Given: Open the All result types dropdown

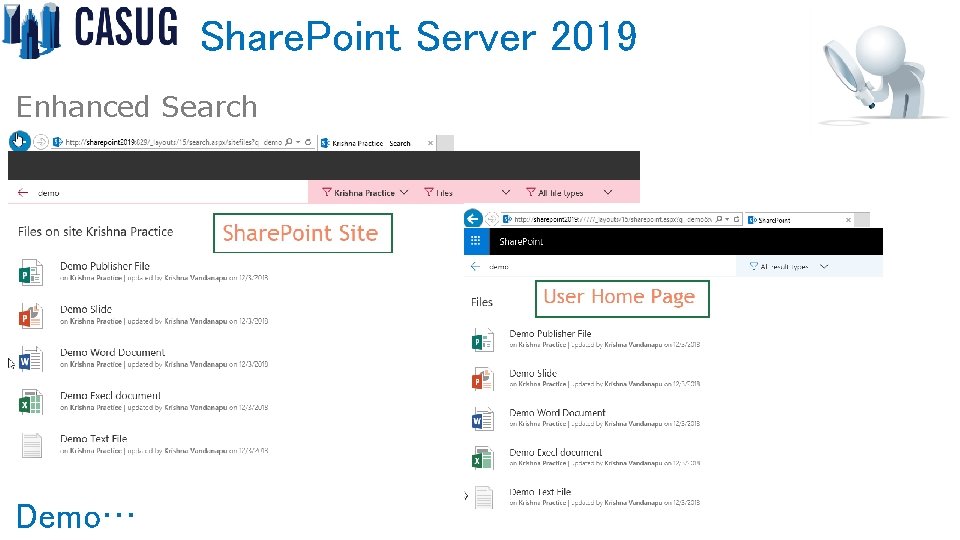Looking at the screenshot, I should [789, 266].
